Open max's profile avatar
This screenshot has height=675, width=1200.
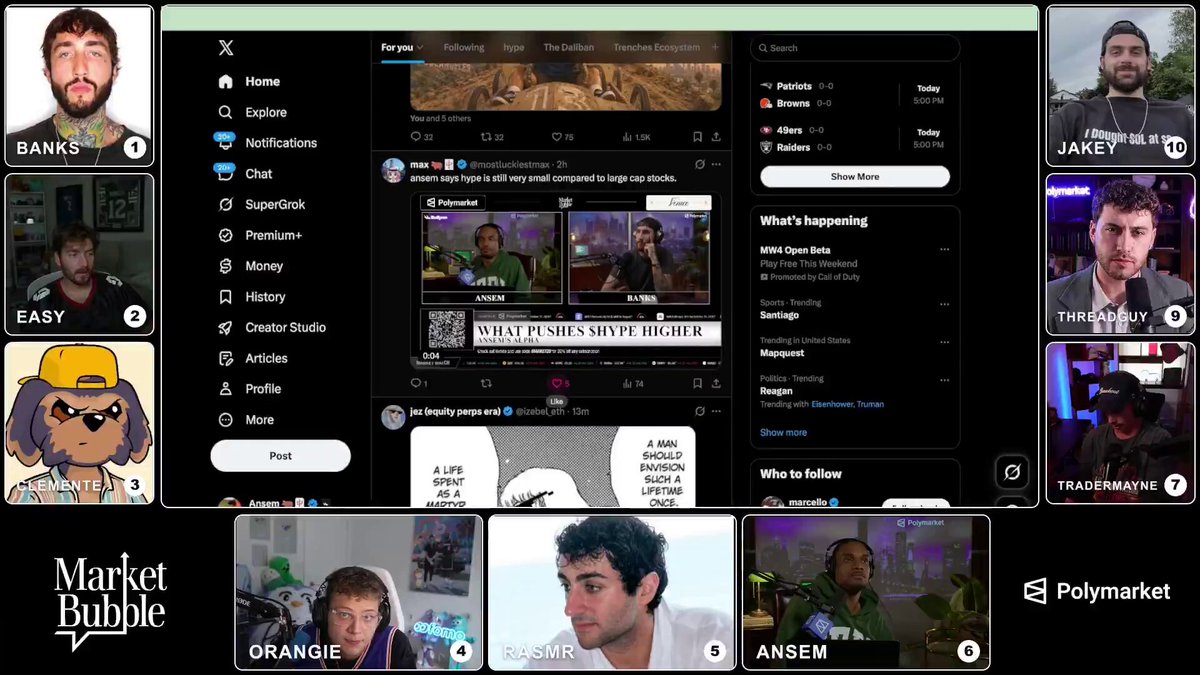point(393,170)
